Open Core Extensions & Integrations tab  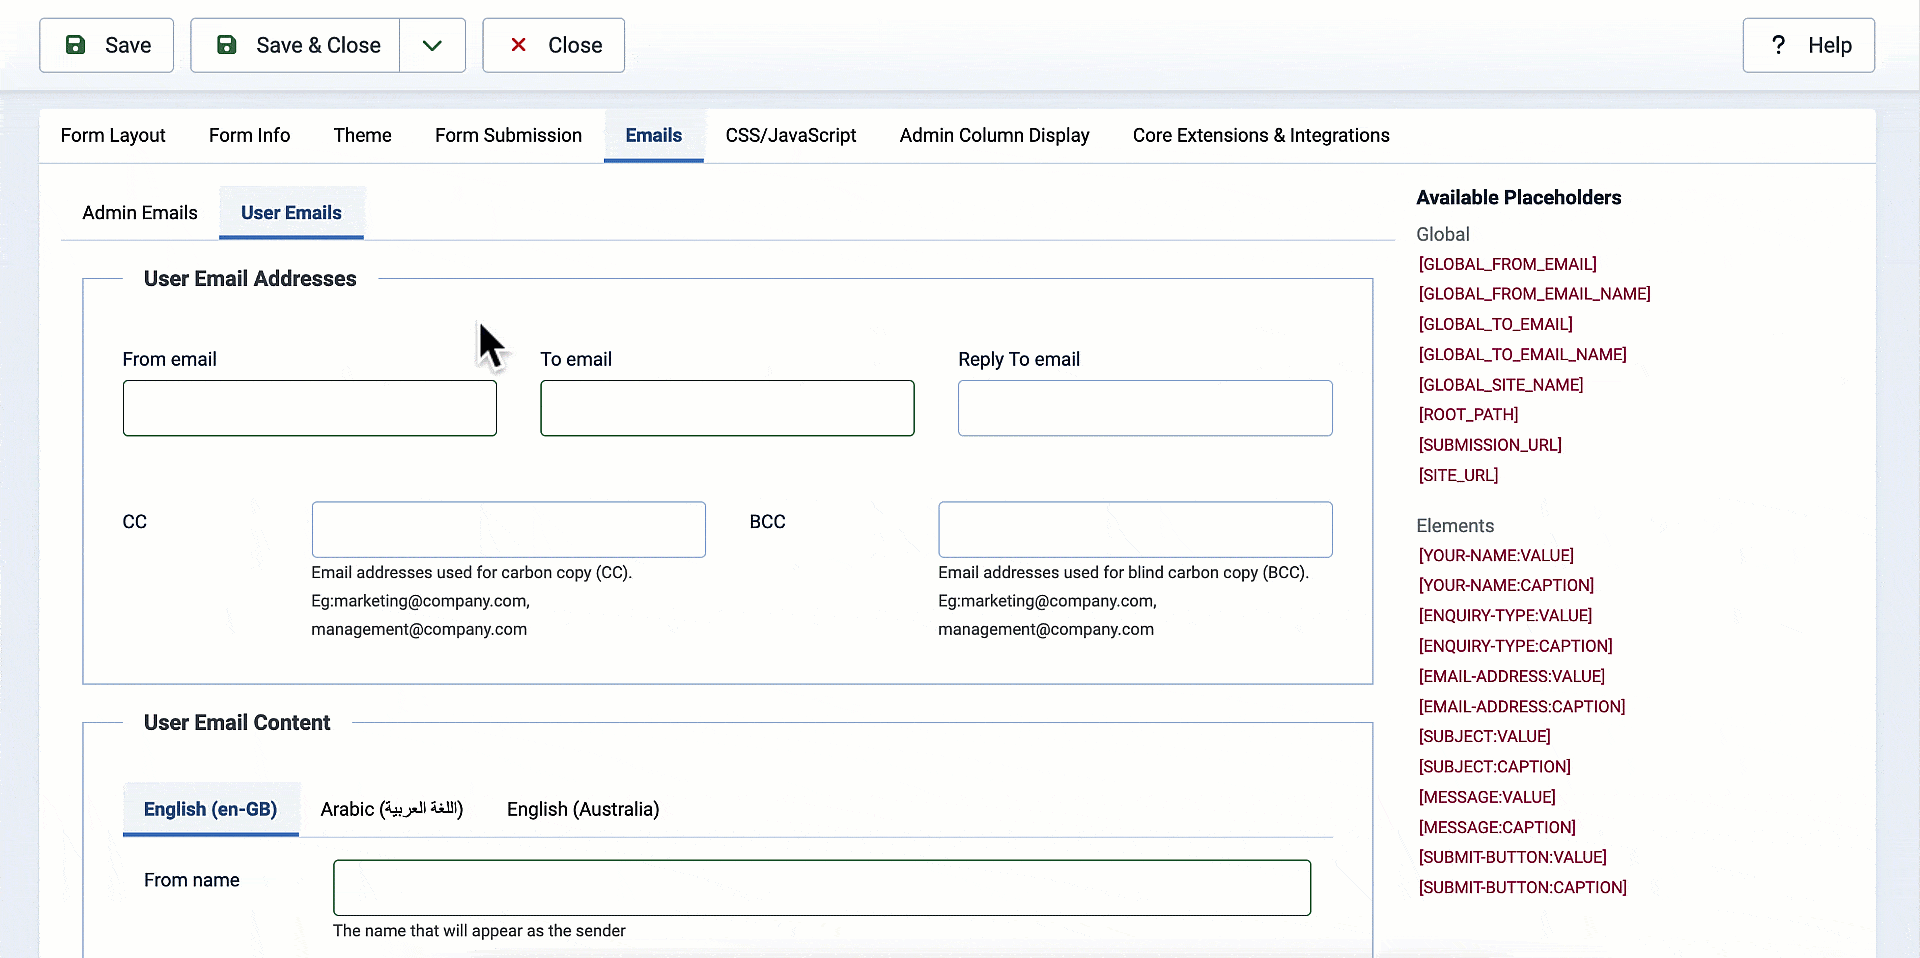[x=1261, y=135]
